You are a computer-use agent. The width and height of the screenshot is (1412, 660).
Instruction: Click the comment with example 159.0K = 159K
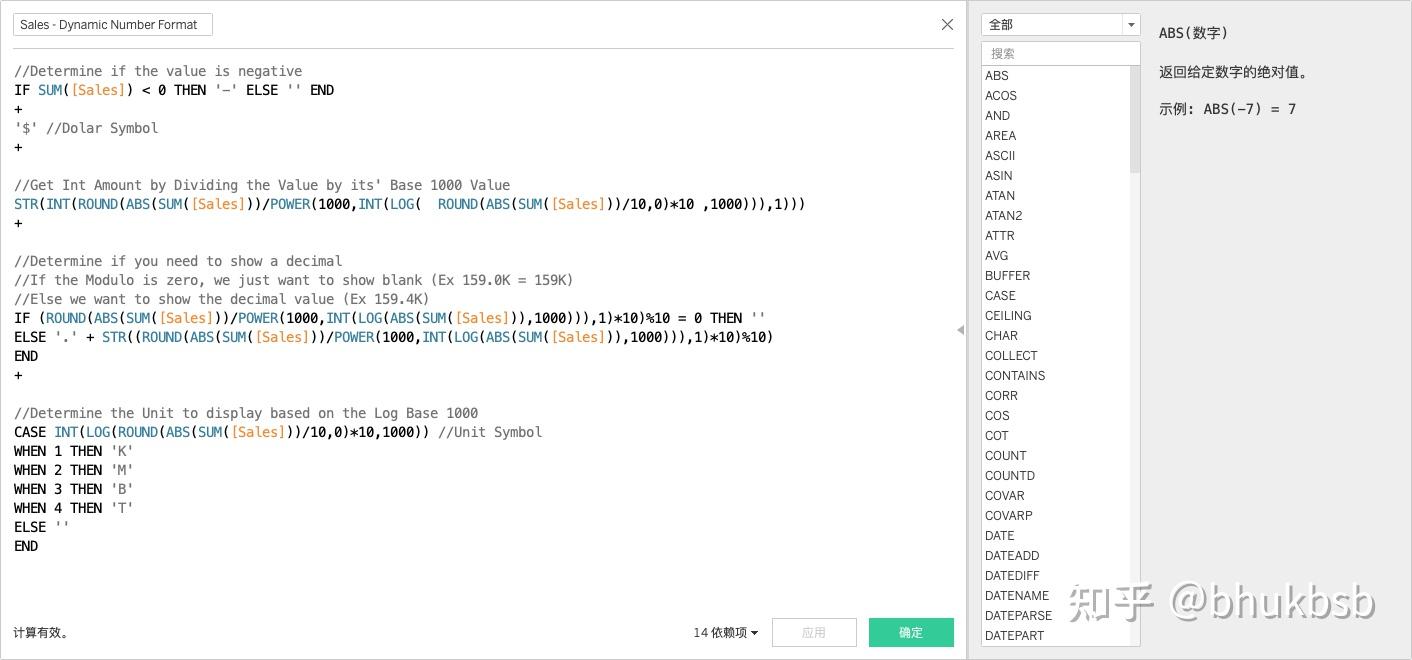tap(294, 280)
